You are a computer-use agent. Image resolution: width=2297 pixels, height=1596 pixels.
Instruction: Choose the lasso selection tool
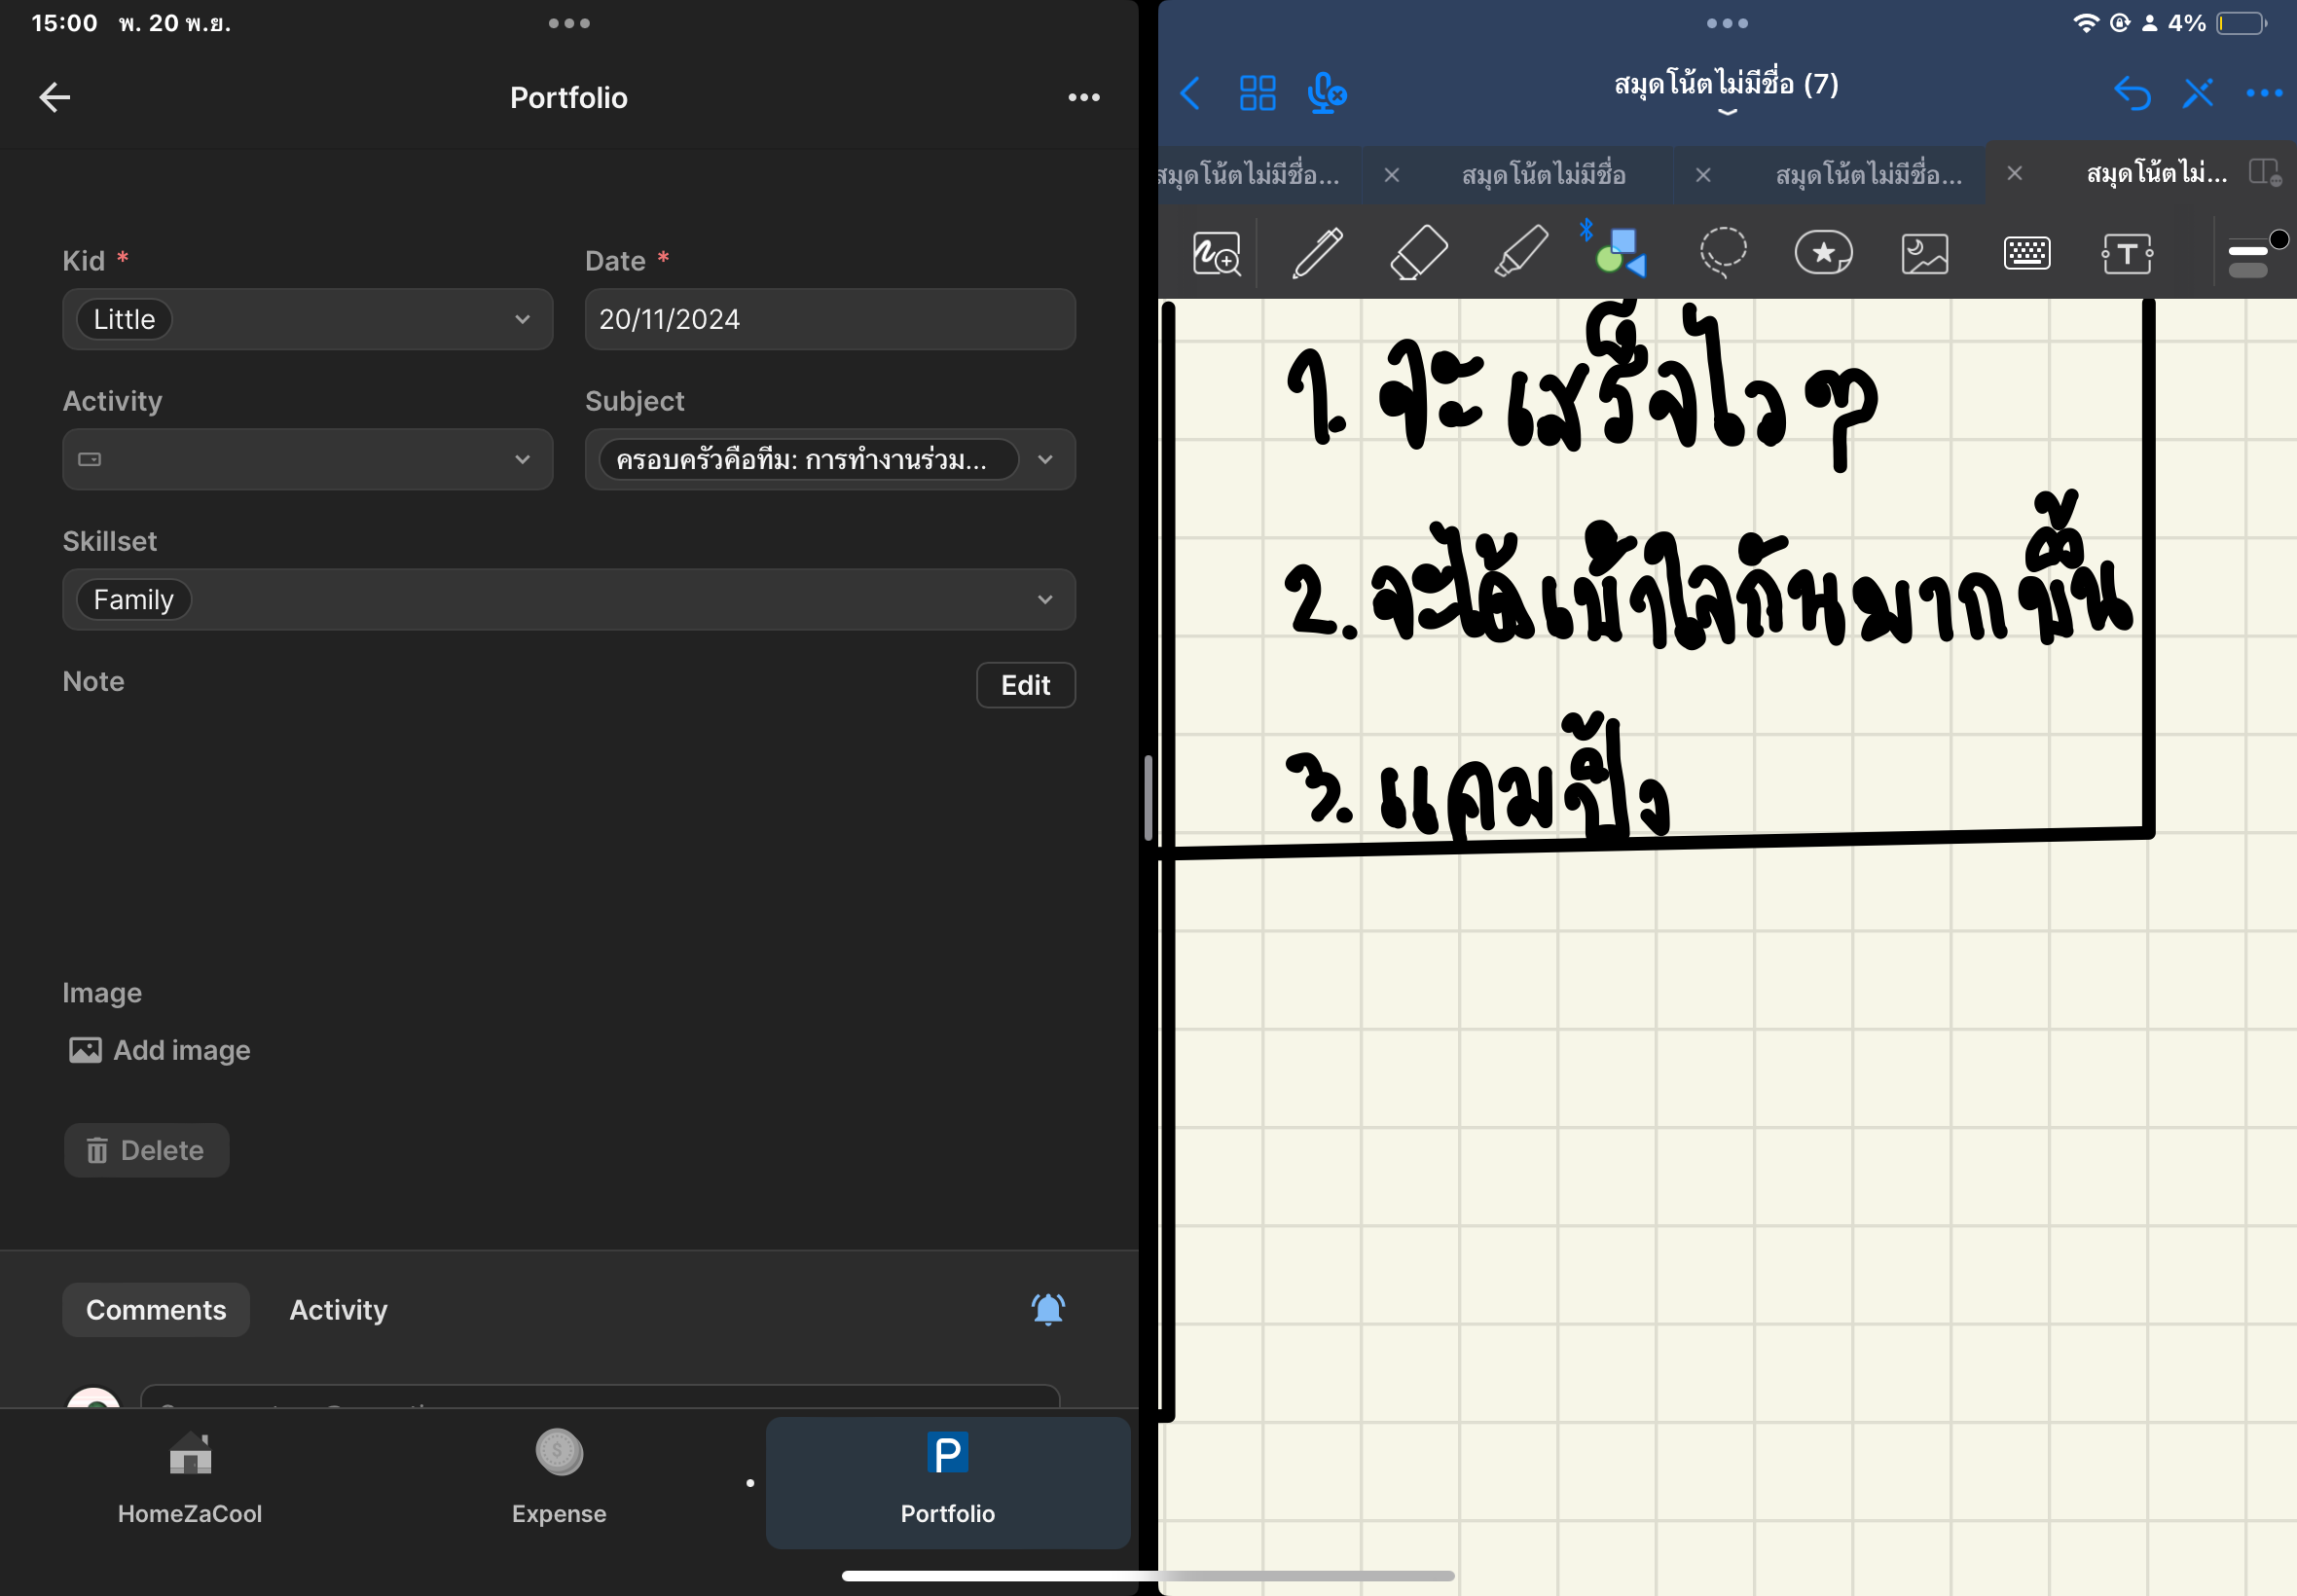[x=1722, y=252]
